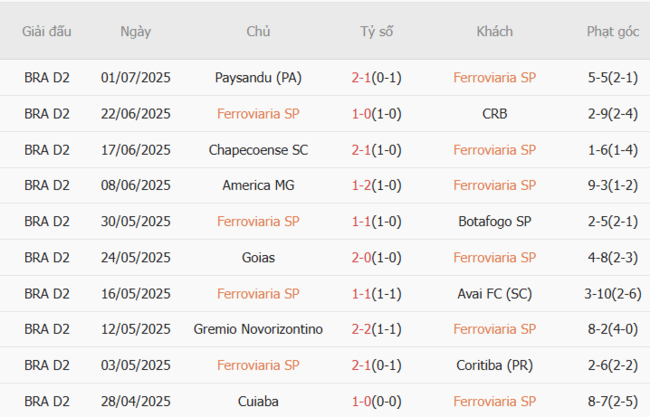Open Gremio Novorizontino team link

click(x=258, y=329)
